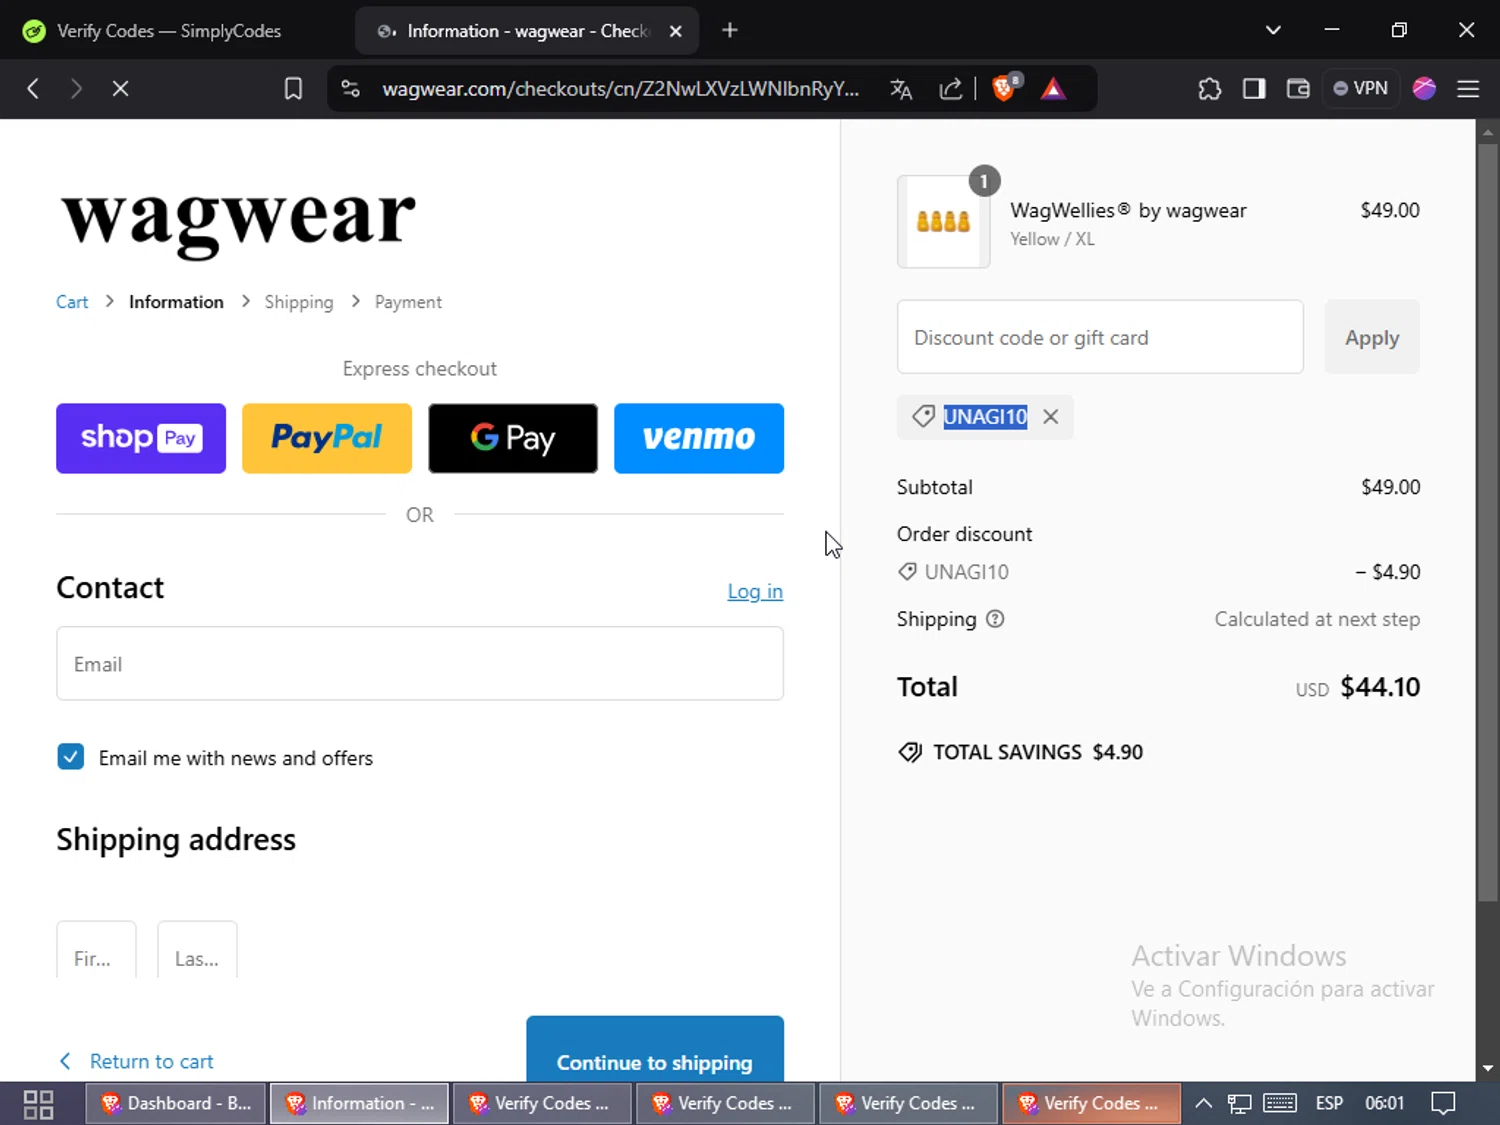Open the VPN button
This screenshot has width=1500, height=1125.
(1361, 88)
